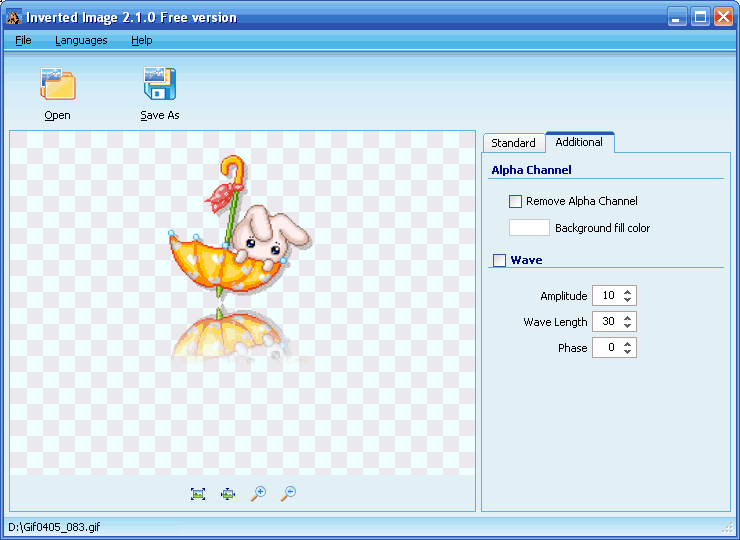Click the Open folder icon

pos(58,85)
